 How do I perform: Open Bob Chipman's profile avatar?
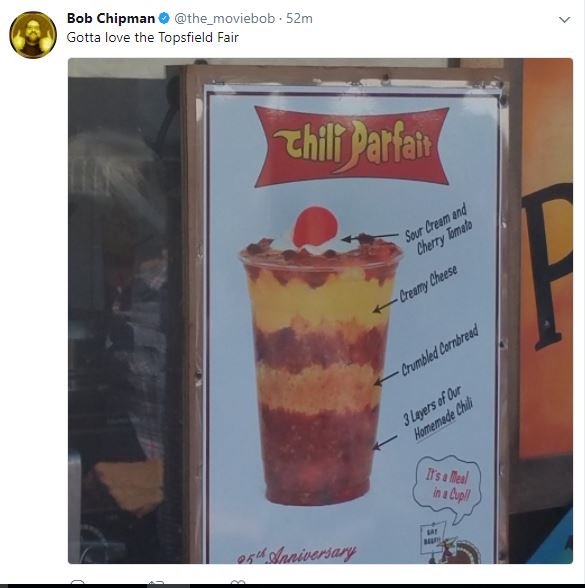pos(33,35)
